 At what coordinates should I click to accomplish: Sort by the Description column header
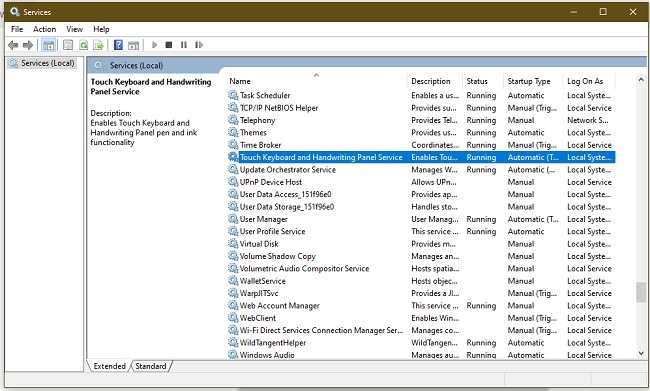click(435, 81)
